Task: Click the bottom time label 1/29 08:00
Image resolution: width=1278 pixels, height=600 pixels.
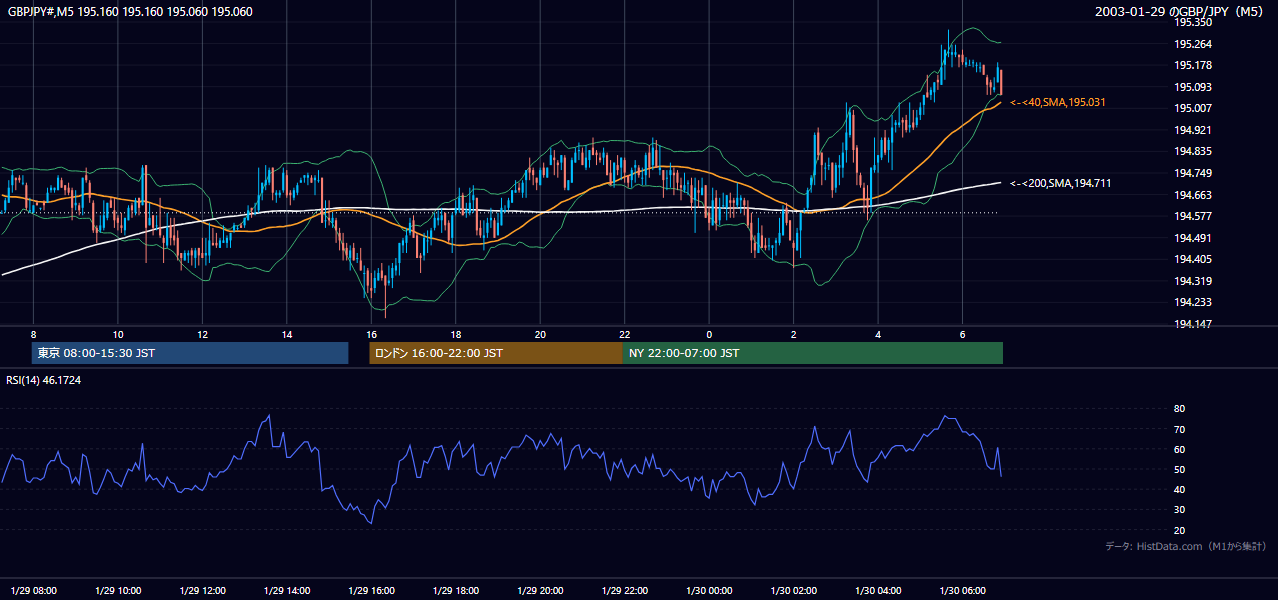Action: (x=34, y=590)
